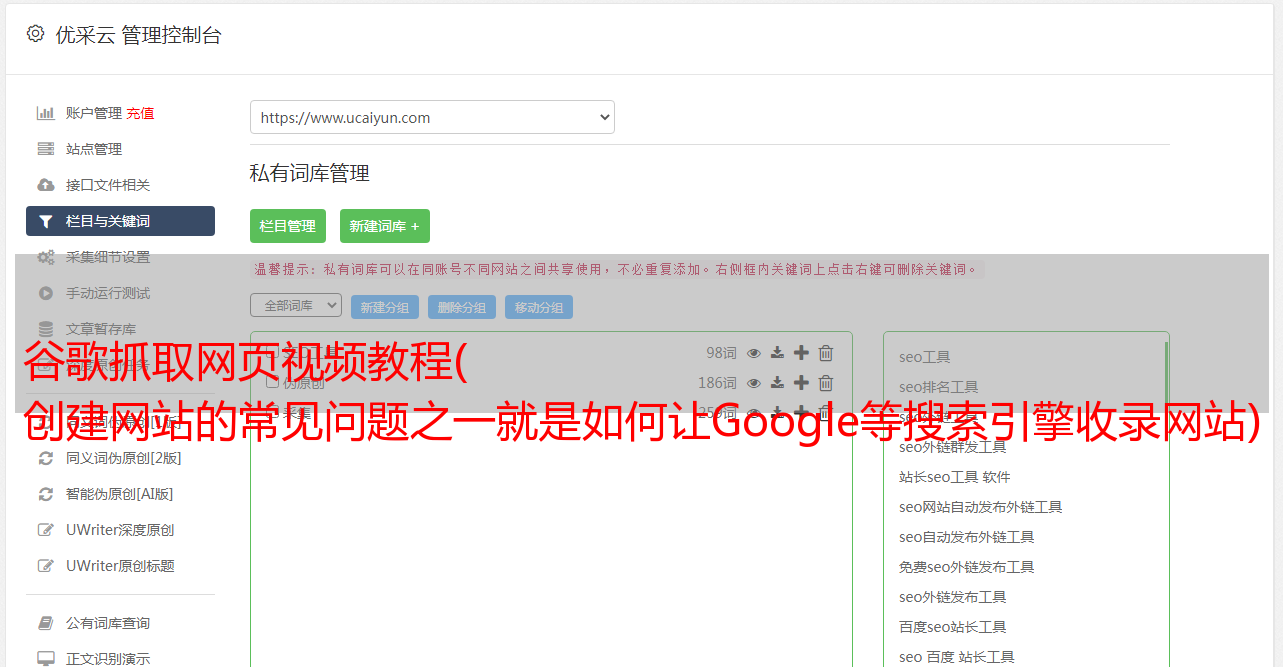
Task: Select keyword seo外链群发工具
Action: click(953, 447)
